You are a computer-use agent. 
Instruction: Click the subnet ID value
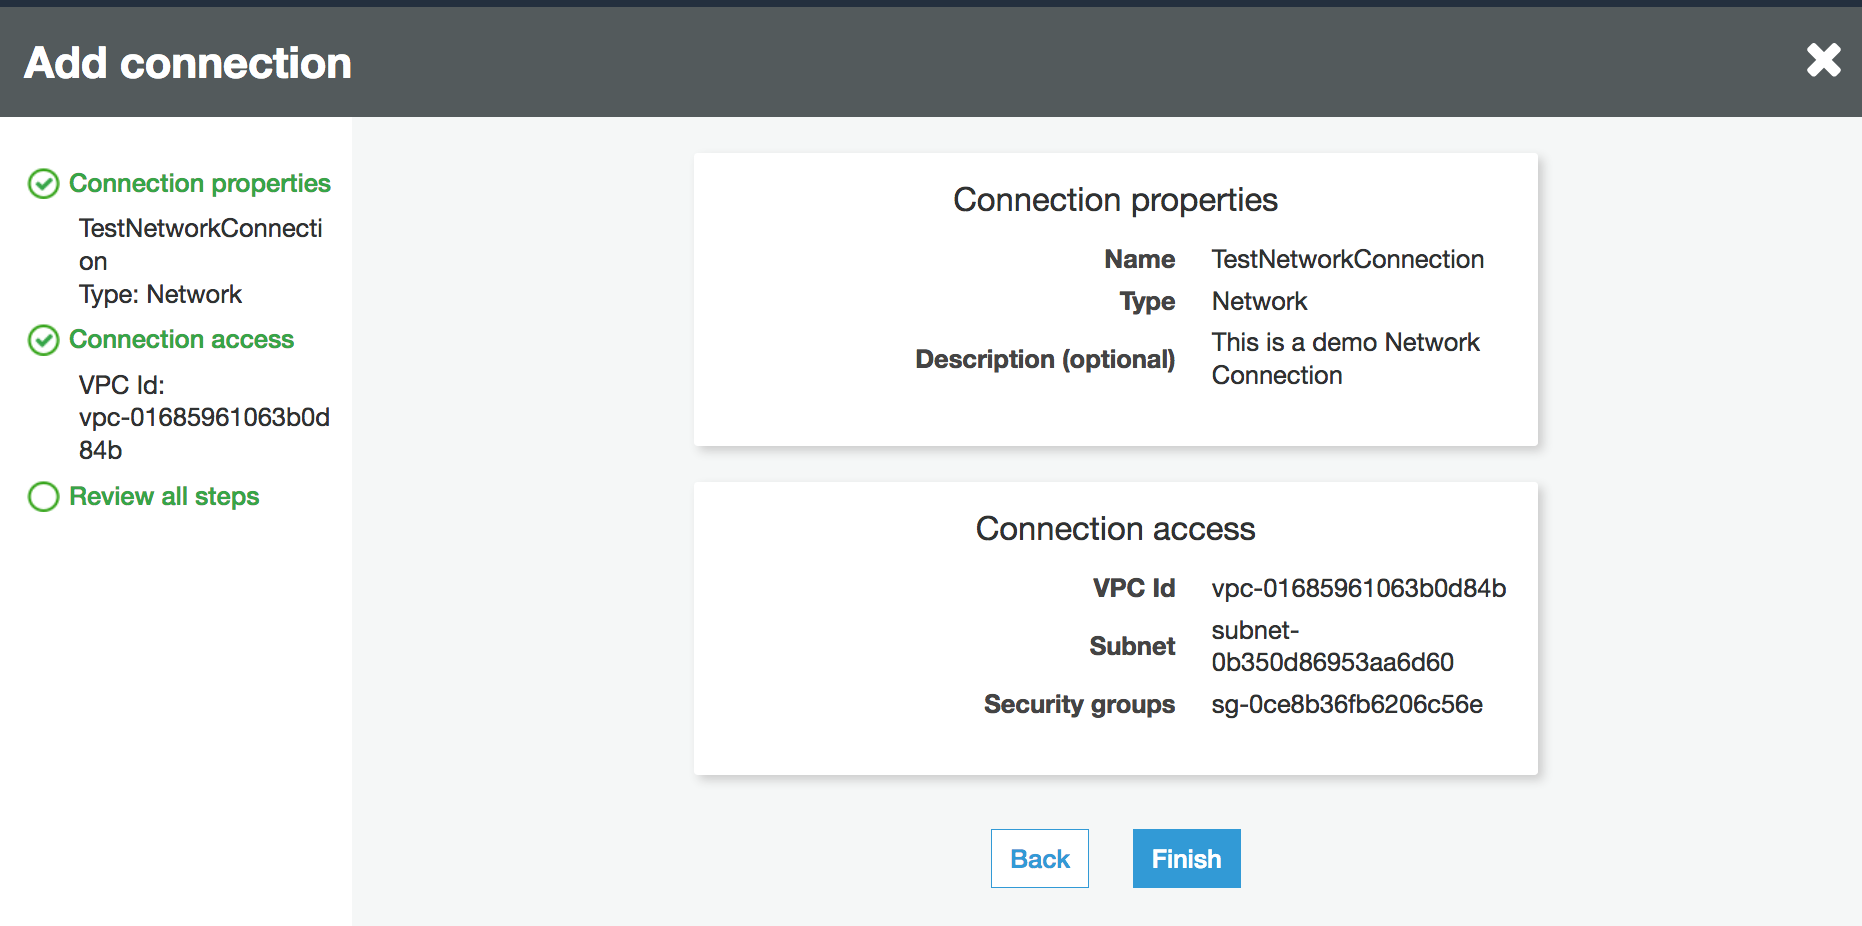(1332, 647)
